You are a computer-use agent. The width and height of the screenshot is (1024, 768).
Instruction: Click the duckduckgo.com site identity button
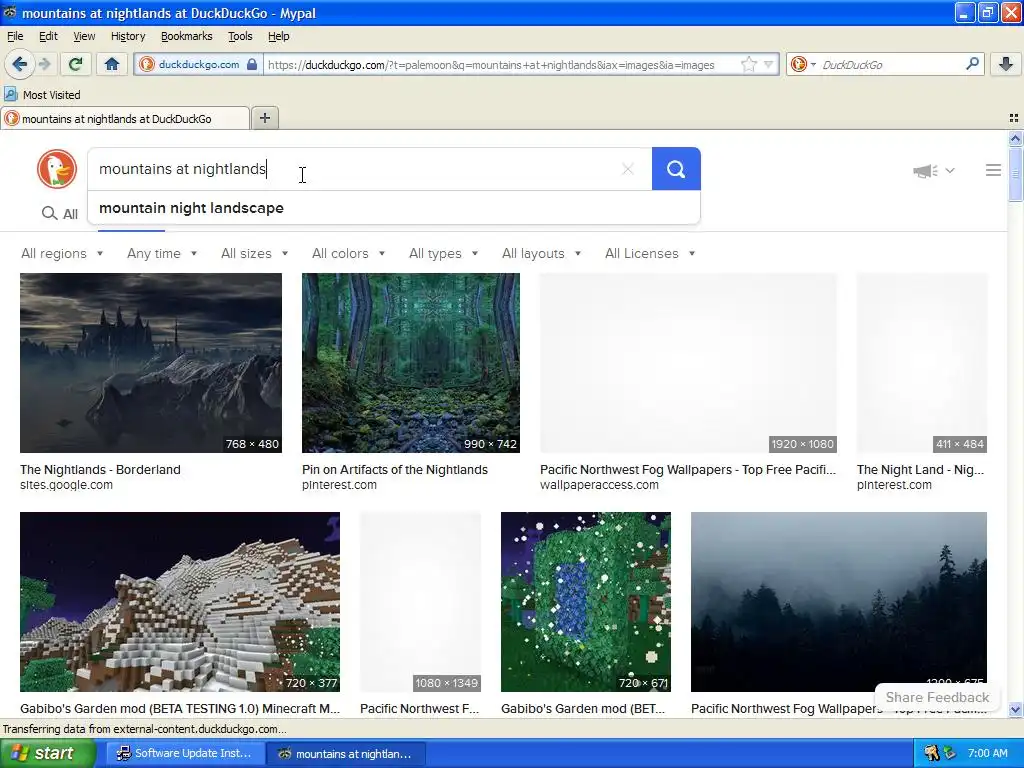tap(199, 64)
